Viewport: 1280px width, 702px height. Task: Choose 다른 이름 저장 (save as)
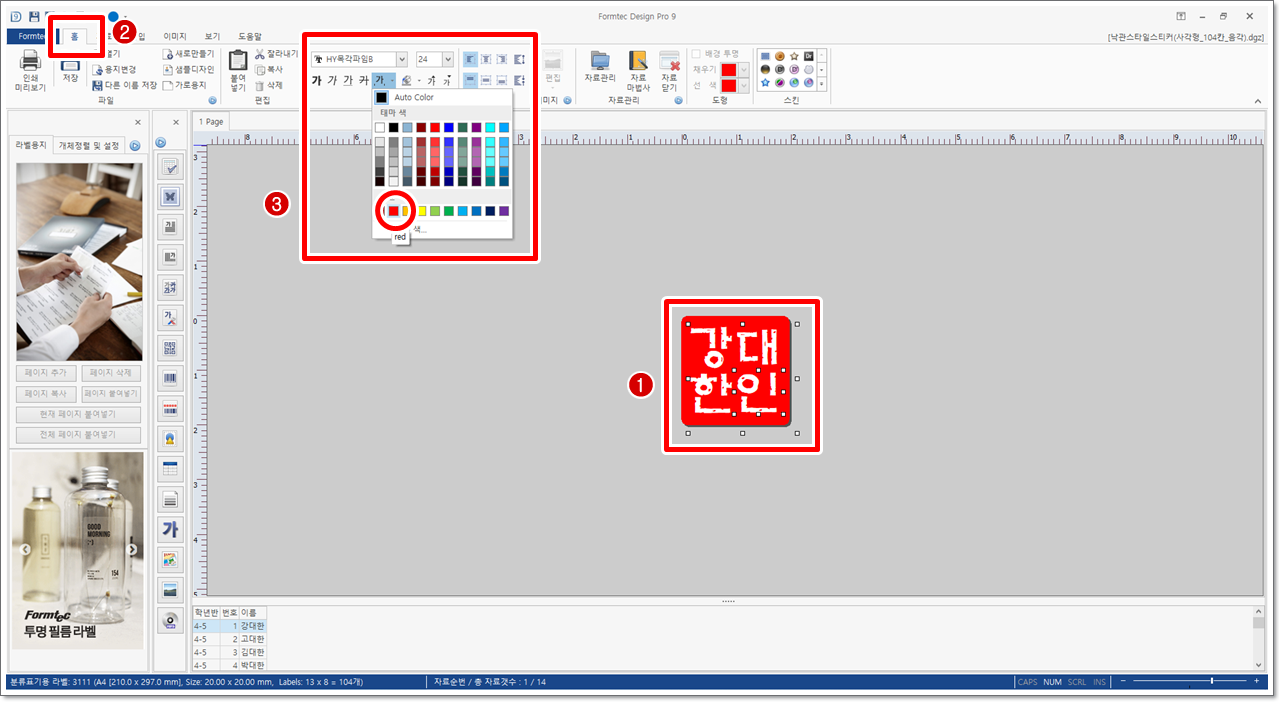pyautogui.click(x=124, y=86)
